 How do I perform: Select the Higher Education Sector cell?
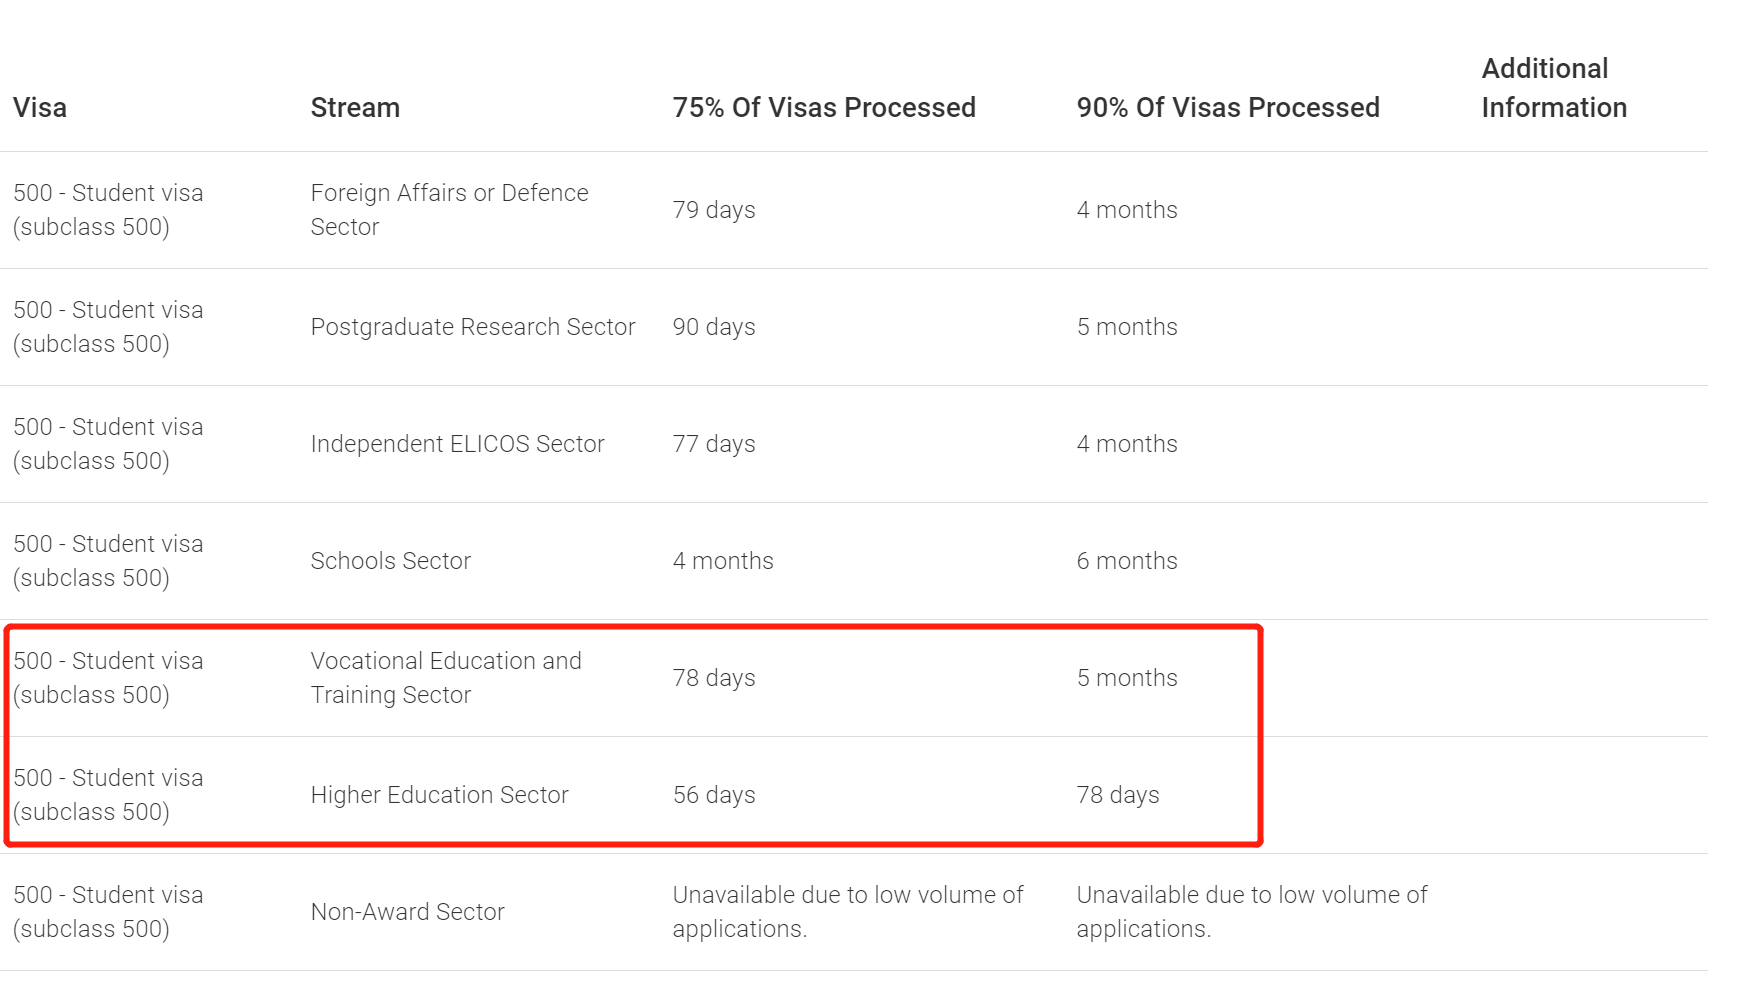439,795
